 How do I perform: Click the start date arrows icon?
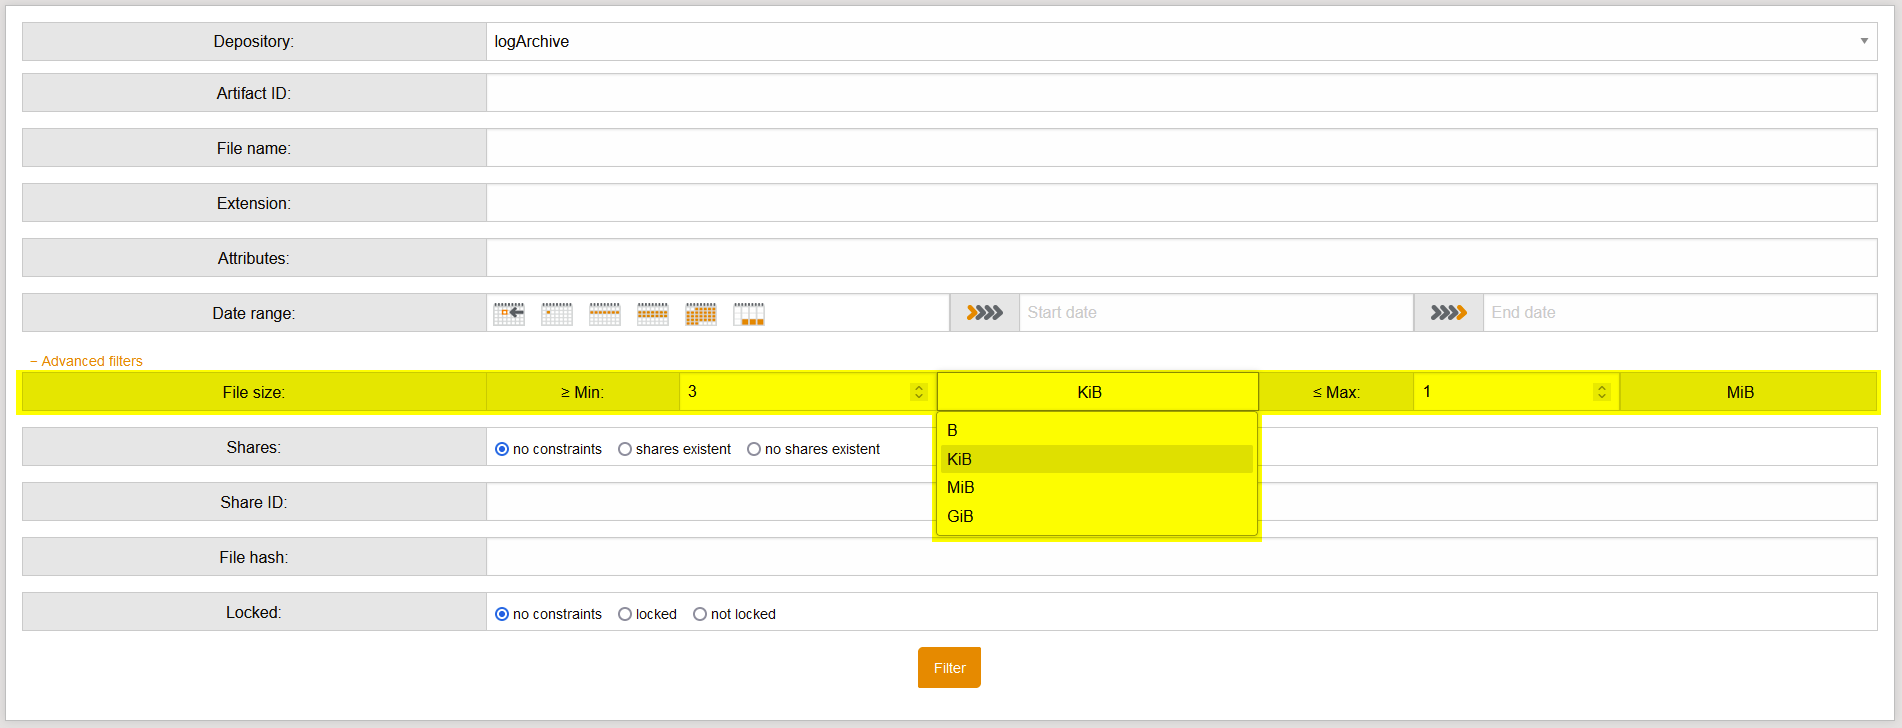click(x=984, y=313)
